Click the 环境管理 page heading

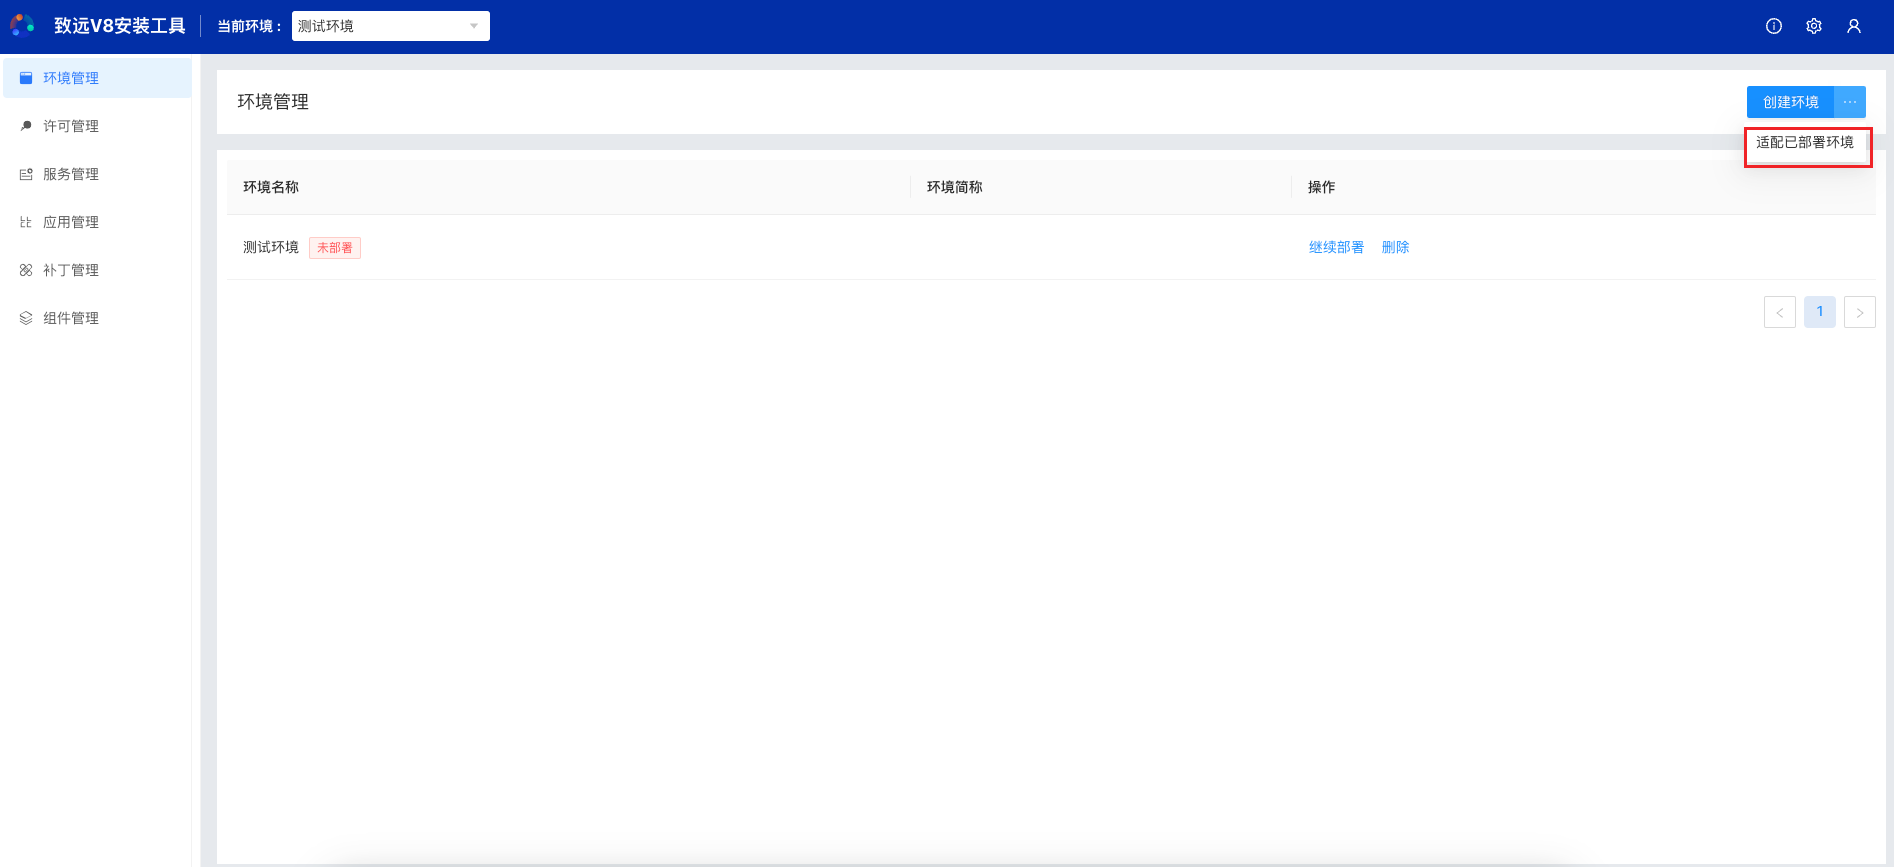click(x=273, y=102)
